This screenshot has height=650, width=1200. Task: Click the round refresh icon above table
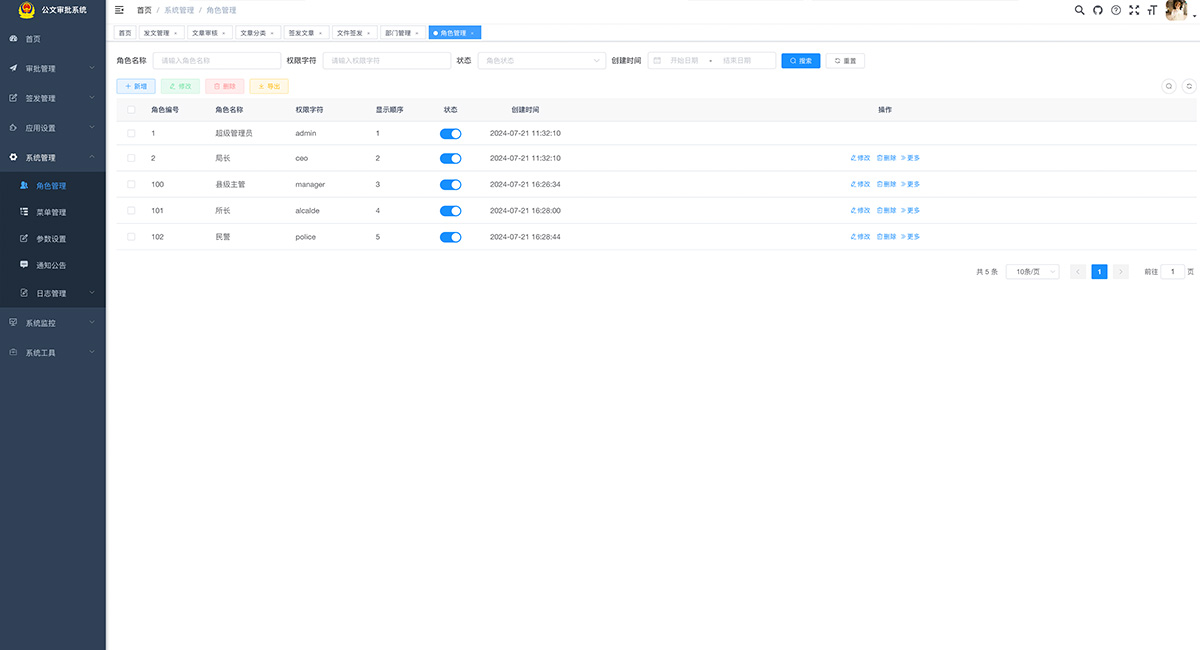coord(1189,87)
